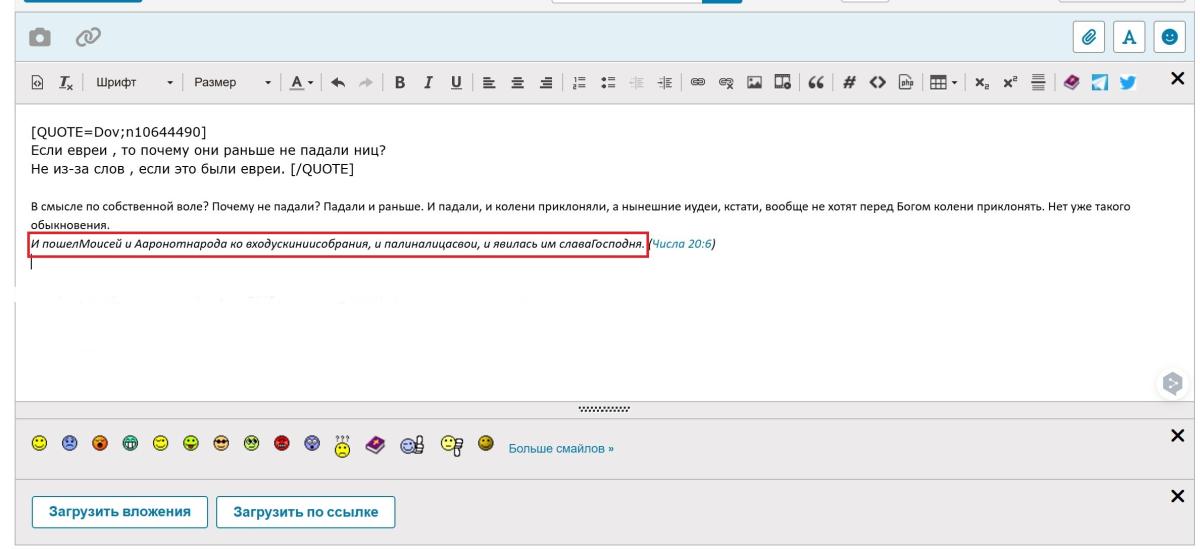1200x549 pixels.
Task: Insert the thumbs-down emoticon
Action: coord(453,447)
